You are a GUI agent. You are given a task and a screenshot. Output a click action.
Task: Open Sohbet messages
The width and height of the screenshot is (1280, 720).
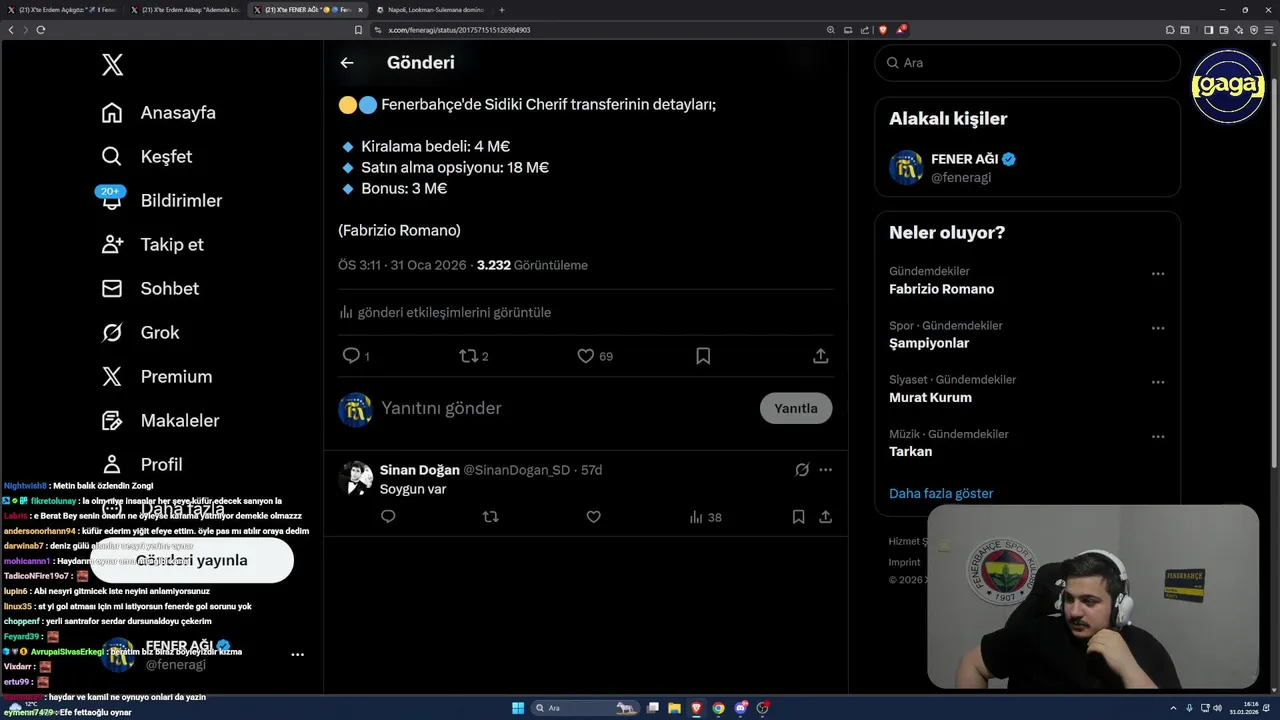(x=150, y=289)
